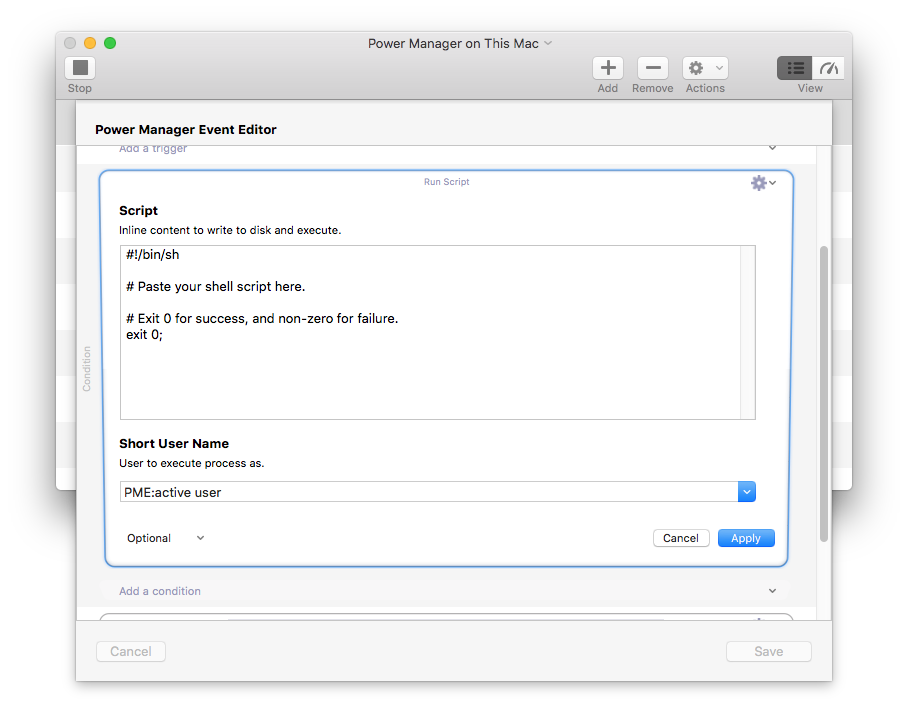Click the Stop toolbar icon
The height and width of the screenshot is (702, 908).
tap(80, 68)
